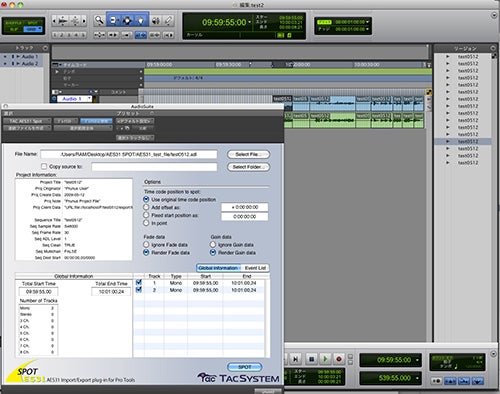Click Total End Time field

tap(111, 292)
